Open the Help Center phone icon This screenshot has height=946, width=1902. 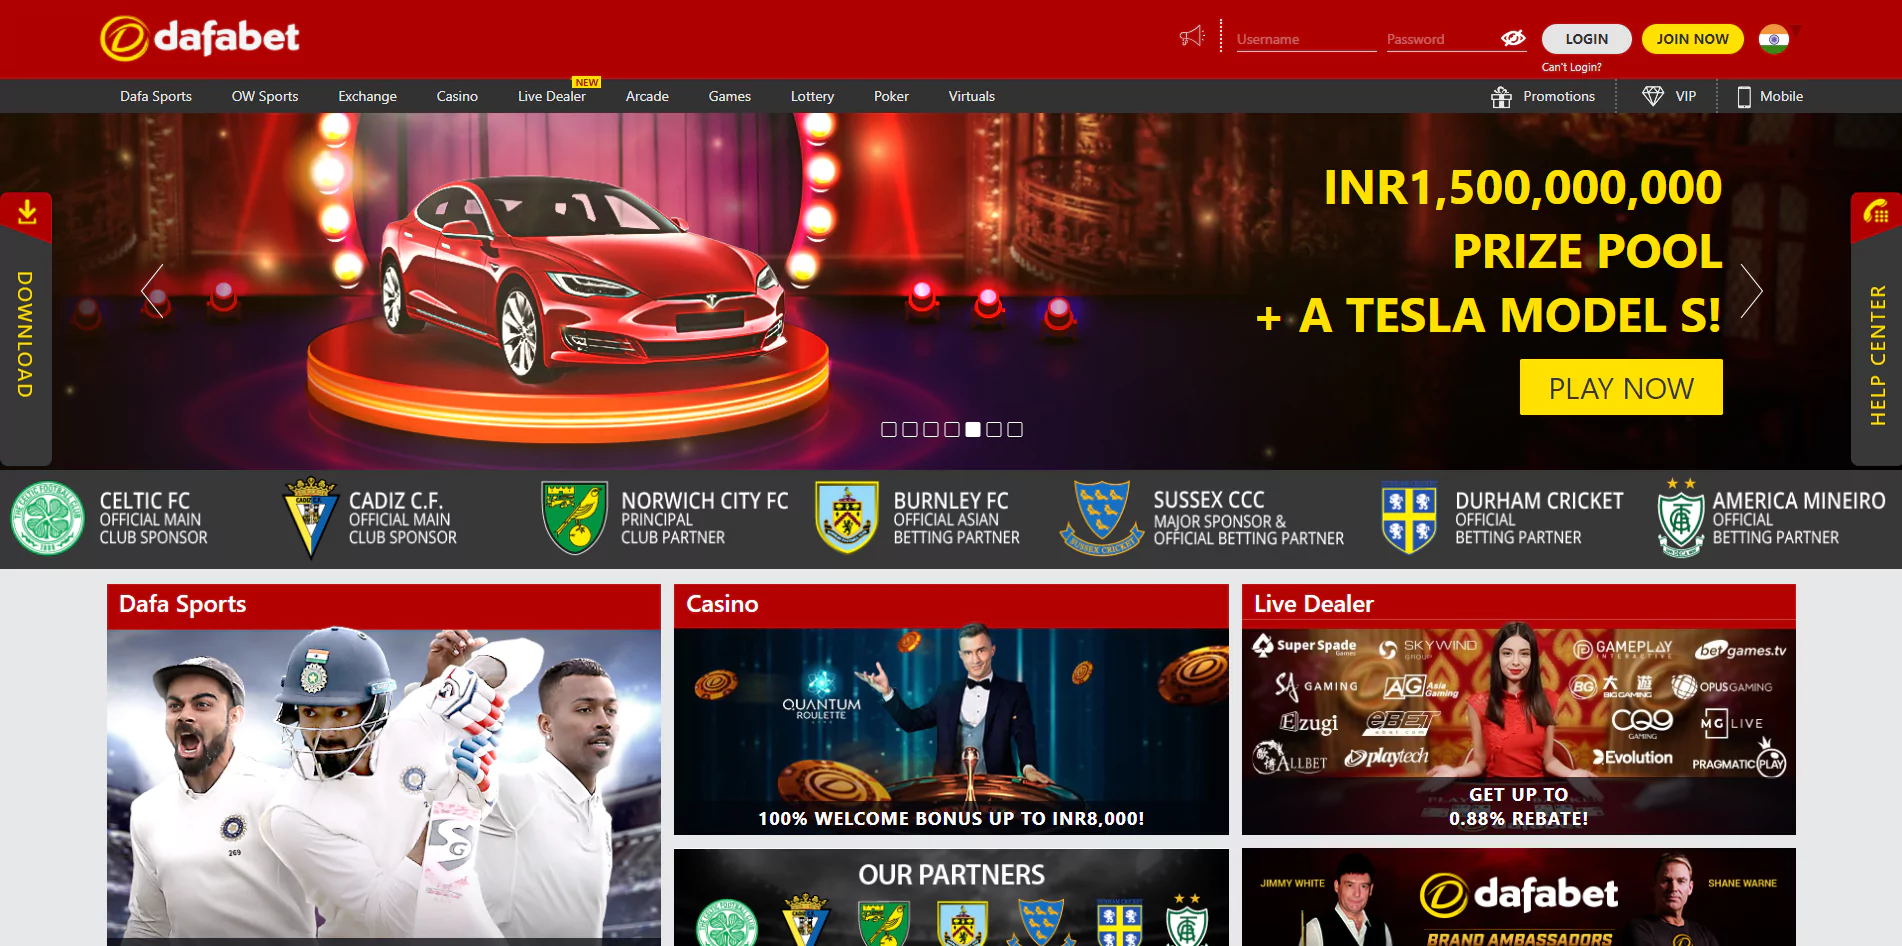[1875, 212]
